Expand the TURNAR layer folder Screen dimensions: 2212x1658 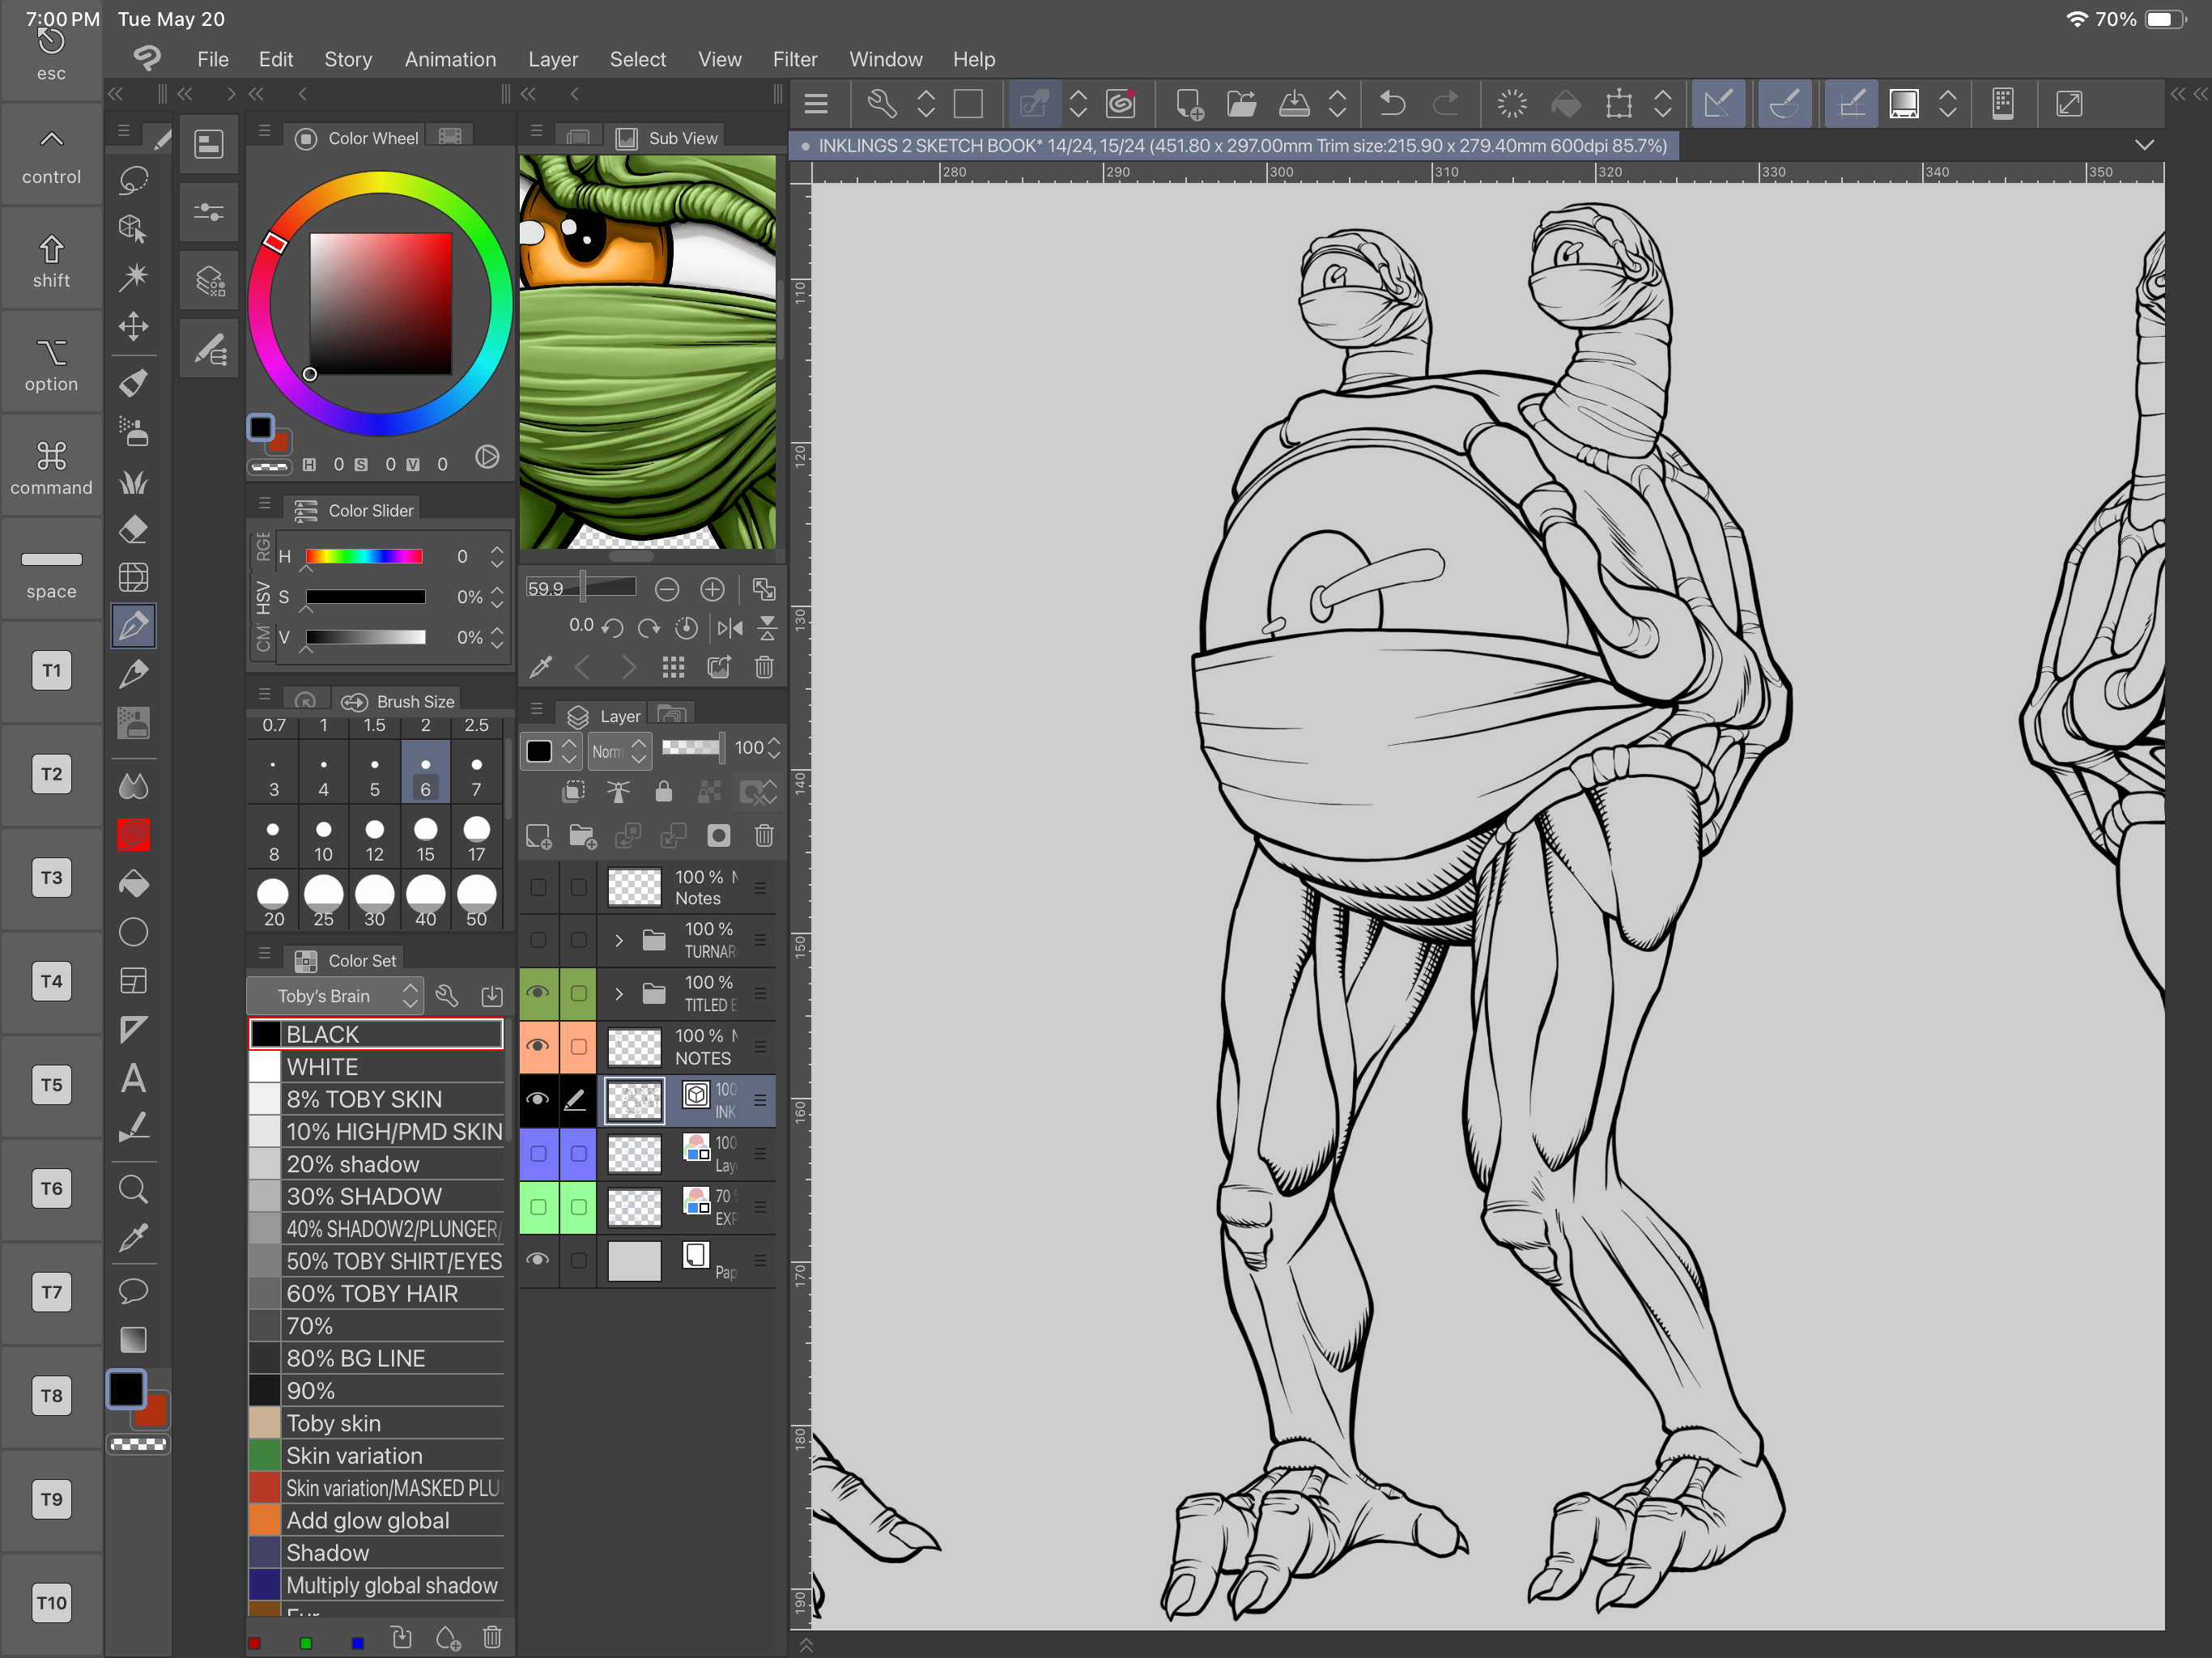[619, 940]
